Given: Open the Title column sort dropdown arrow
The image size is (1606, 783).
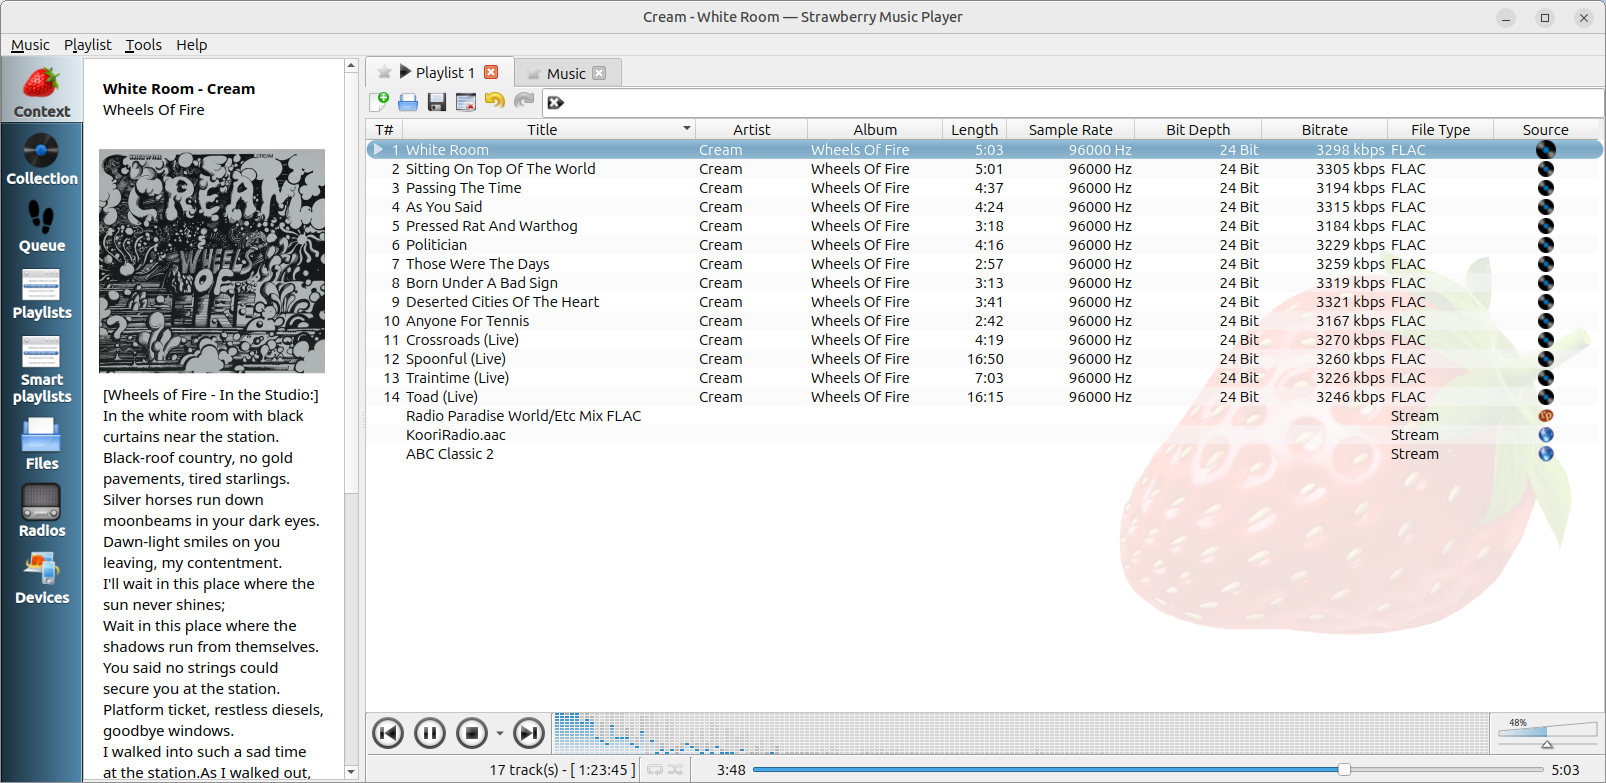Looking at the screenshot, I should (687, 129).
